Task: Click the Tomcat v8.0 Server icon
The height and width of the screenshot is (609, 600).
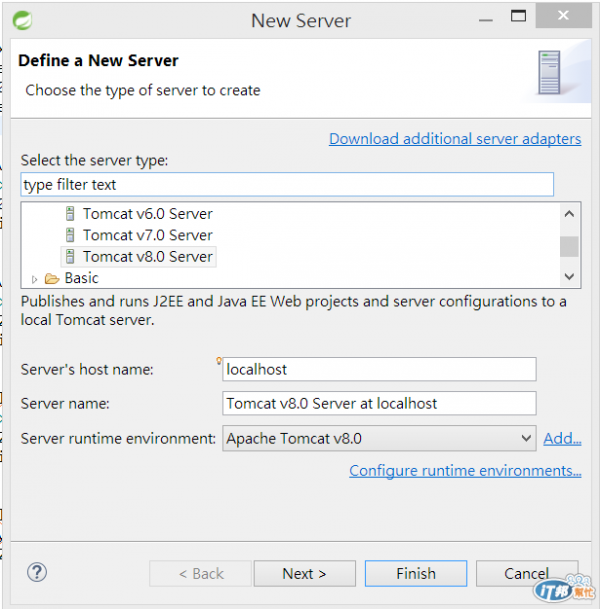Action: pos(70,256)
